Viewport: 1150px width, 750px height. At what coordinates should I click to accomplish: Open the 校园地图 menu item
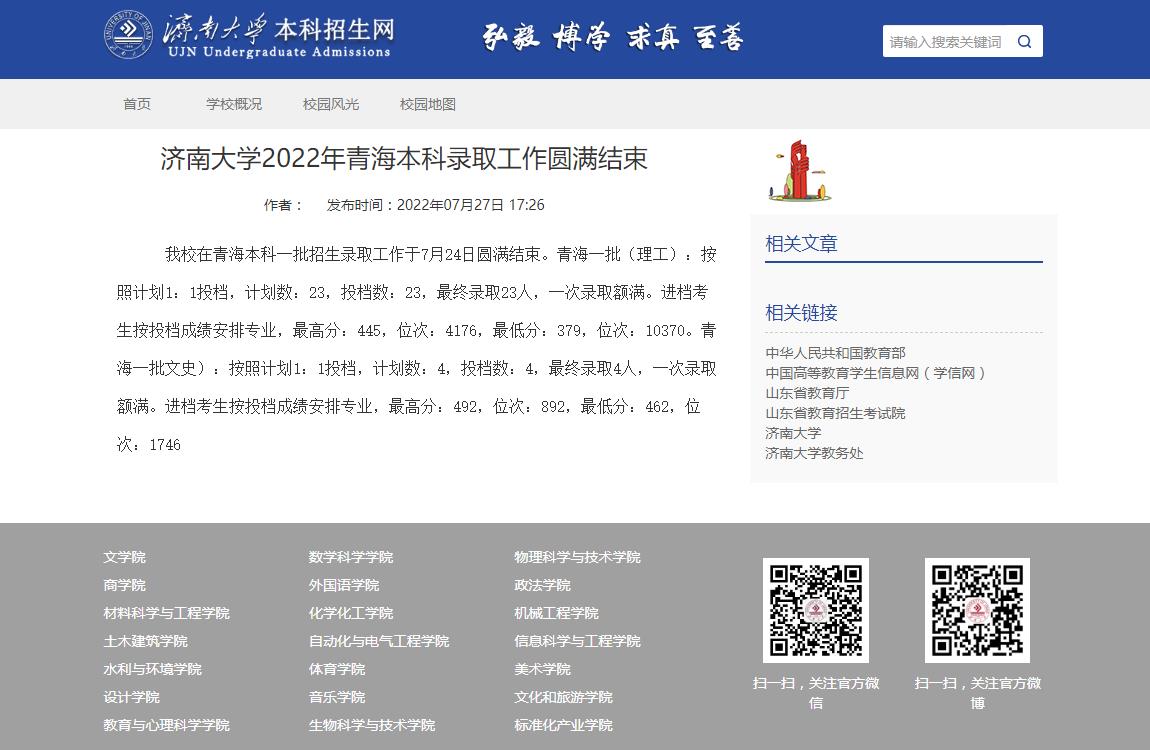point(428,104)
